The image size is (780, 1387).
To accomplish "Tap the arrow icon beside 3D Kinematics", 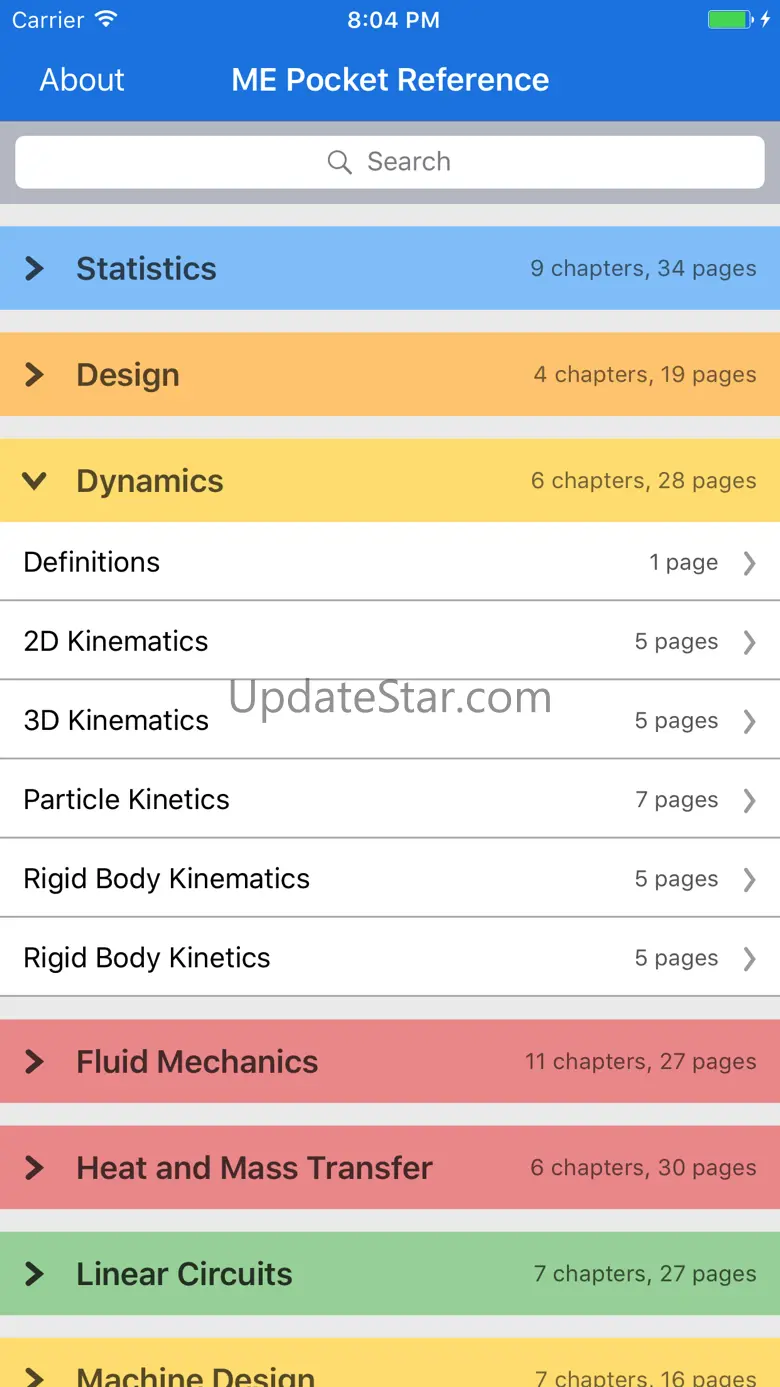I will pyautogui.click(x=749, y=721).
